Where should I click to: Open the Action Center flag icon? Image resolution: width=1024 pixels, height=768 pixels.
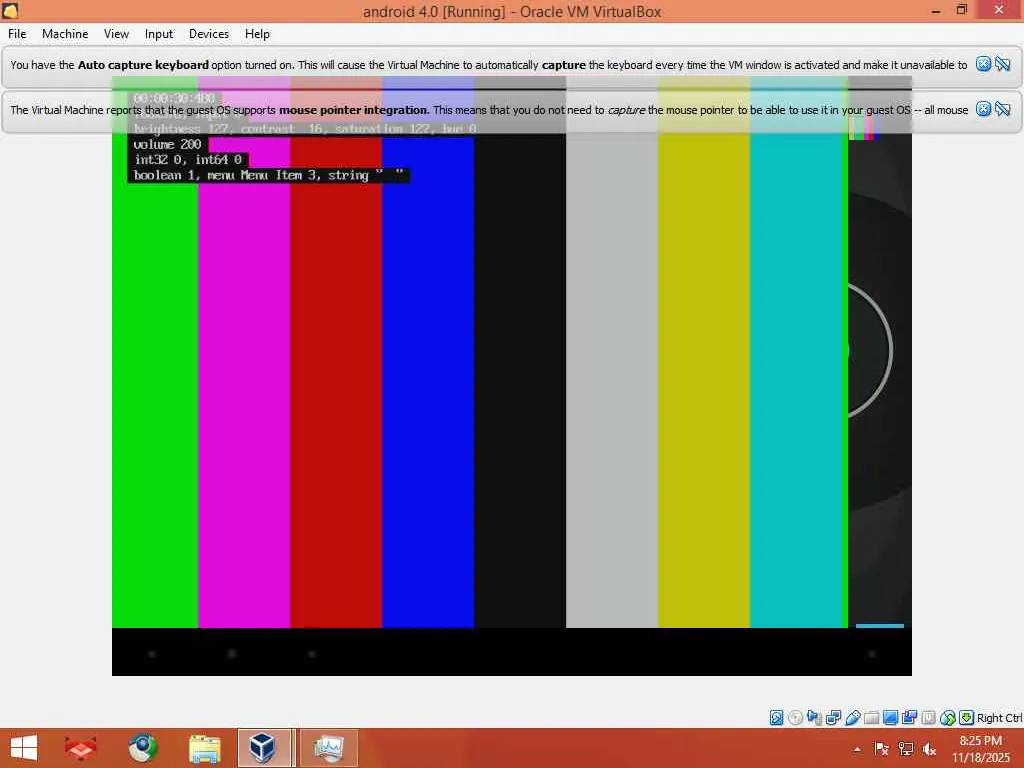point(881,749)
